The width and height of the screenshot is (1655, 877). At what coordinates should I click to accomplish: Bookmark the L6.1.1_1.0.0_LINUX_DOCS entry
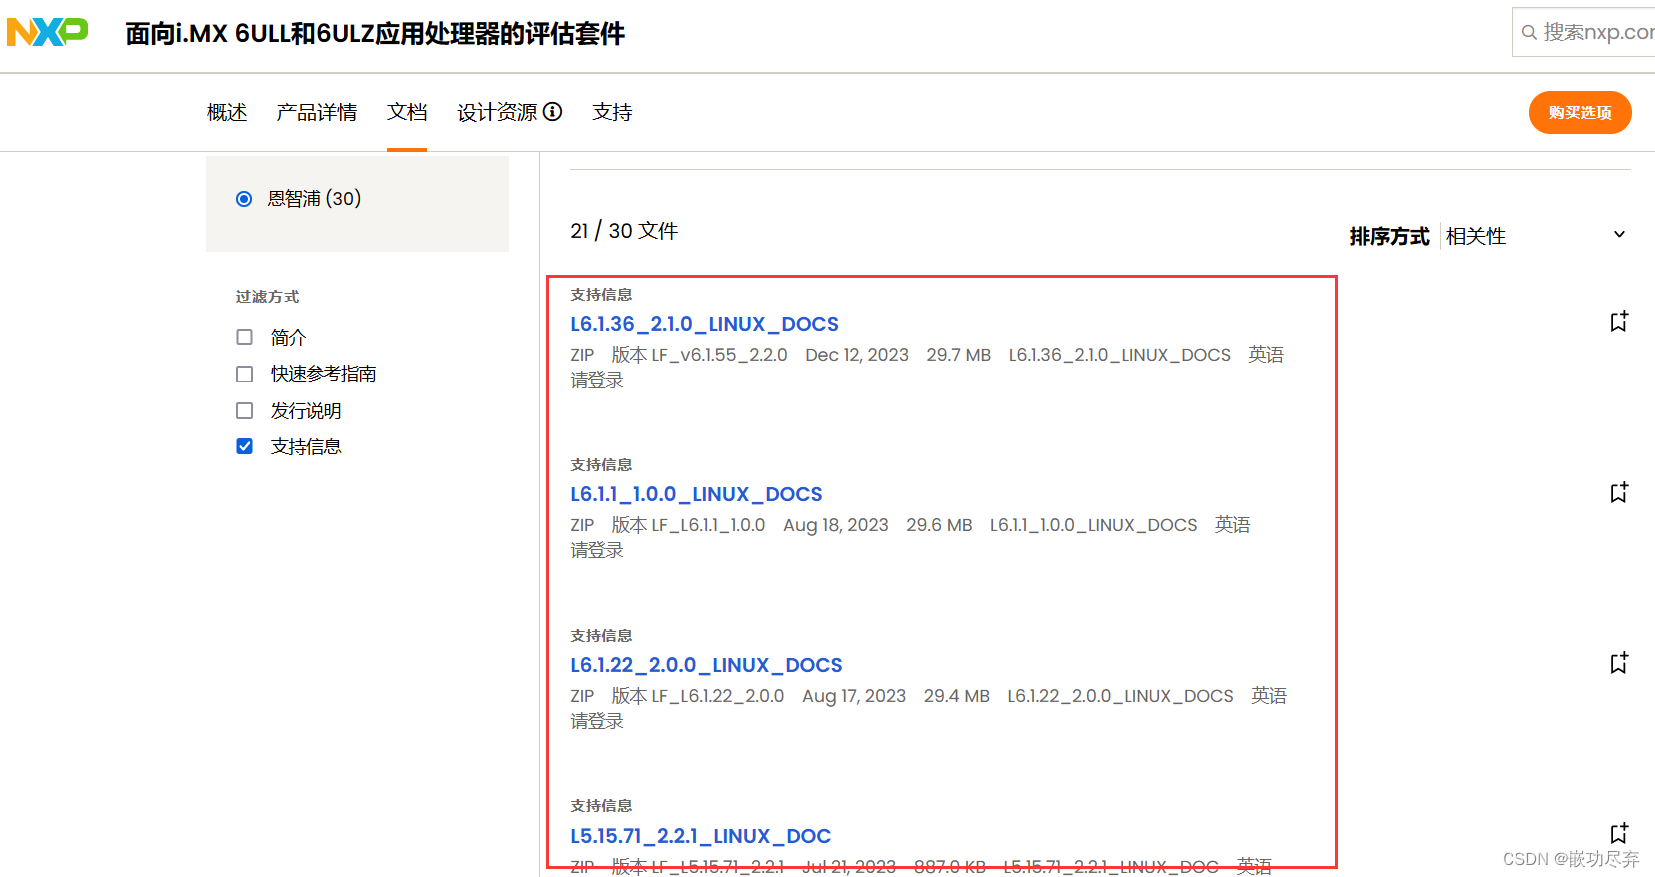click(1619, 492)
